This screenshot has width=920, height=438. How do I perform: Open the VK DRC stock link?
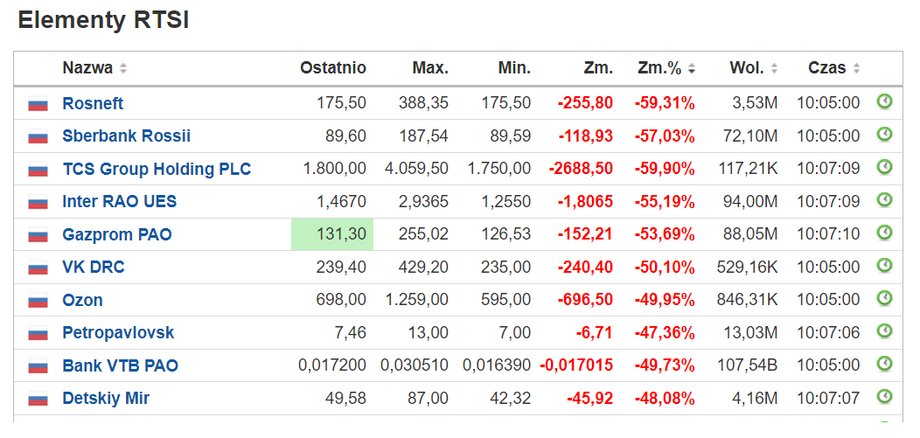[93, 267]
